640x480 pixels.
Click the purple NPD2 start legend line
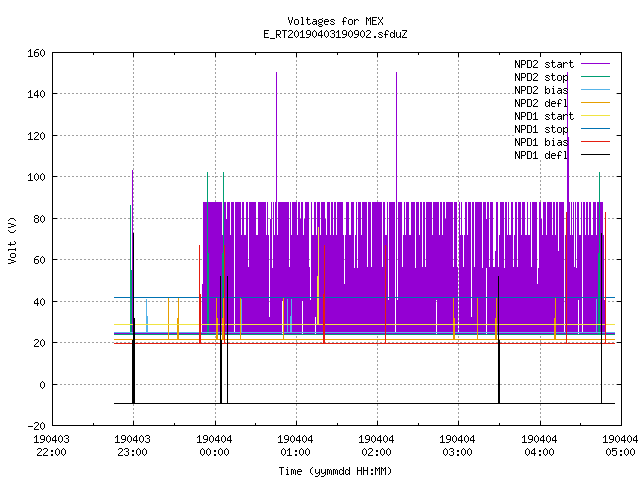(595, 64)
